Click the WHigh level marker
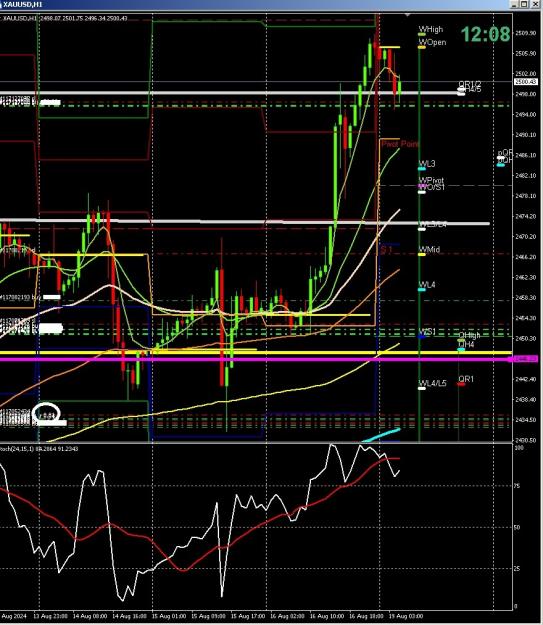Screen dimensions: 543x625 [422, 35]
